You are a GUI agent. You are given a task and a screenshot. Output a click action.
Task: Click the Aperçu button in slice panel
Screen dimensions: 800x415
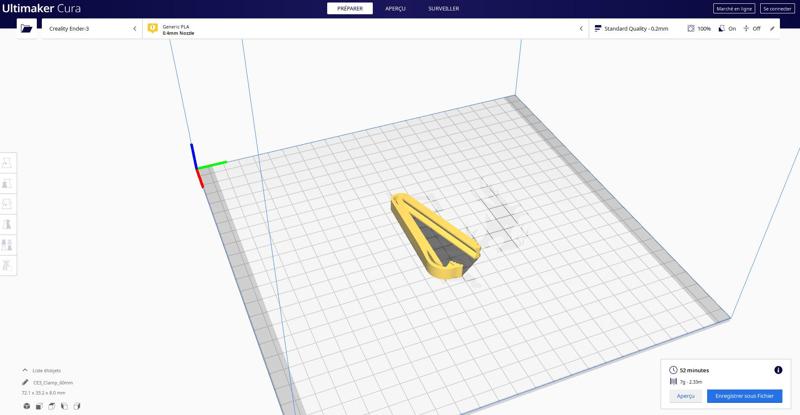coord(686,396)
